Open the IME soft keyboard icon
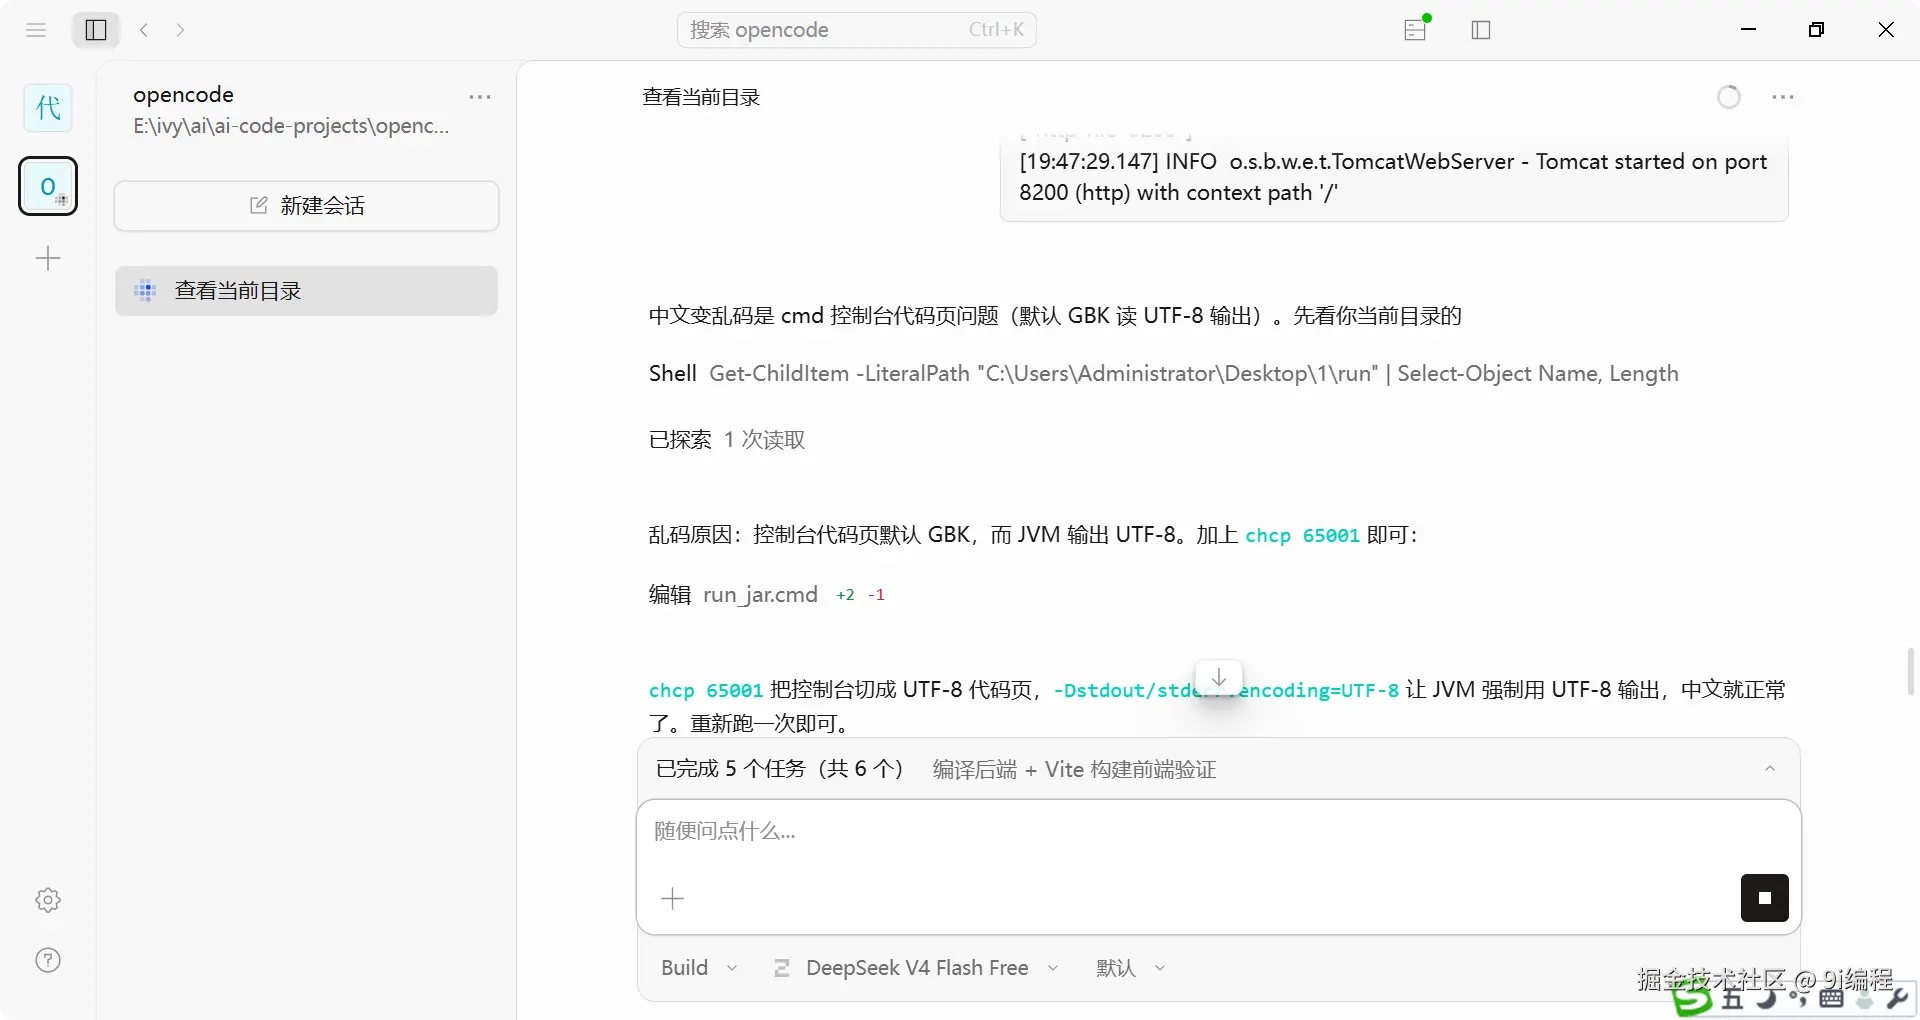Image resolution: width=1920 pixels, height=1020 pixels. pos(1832,998)
